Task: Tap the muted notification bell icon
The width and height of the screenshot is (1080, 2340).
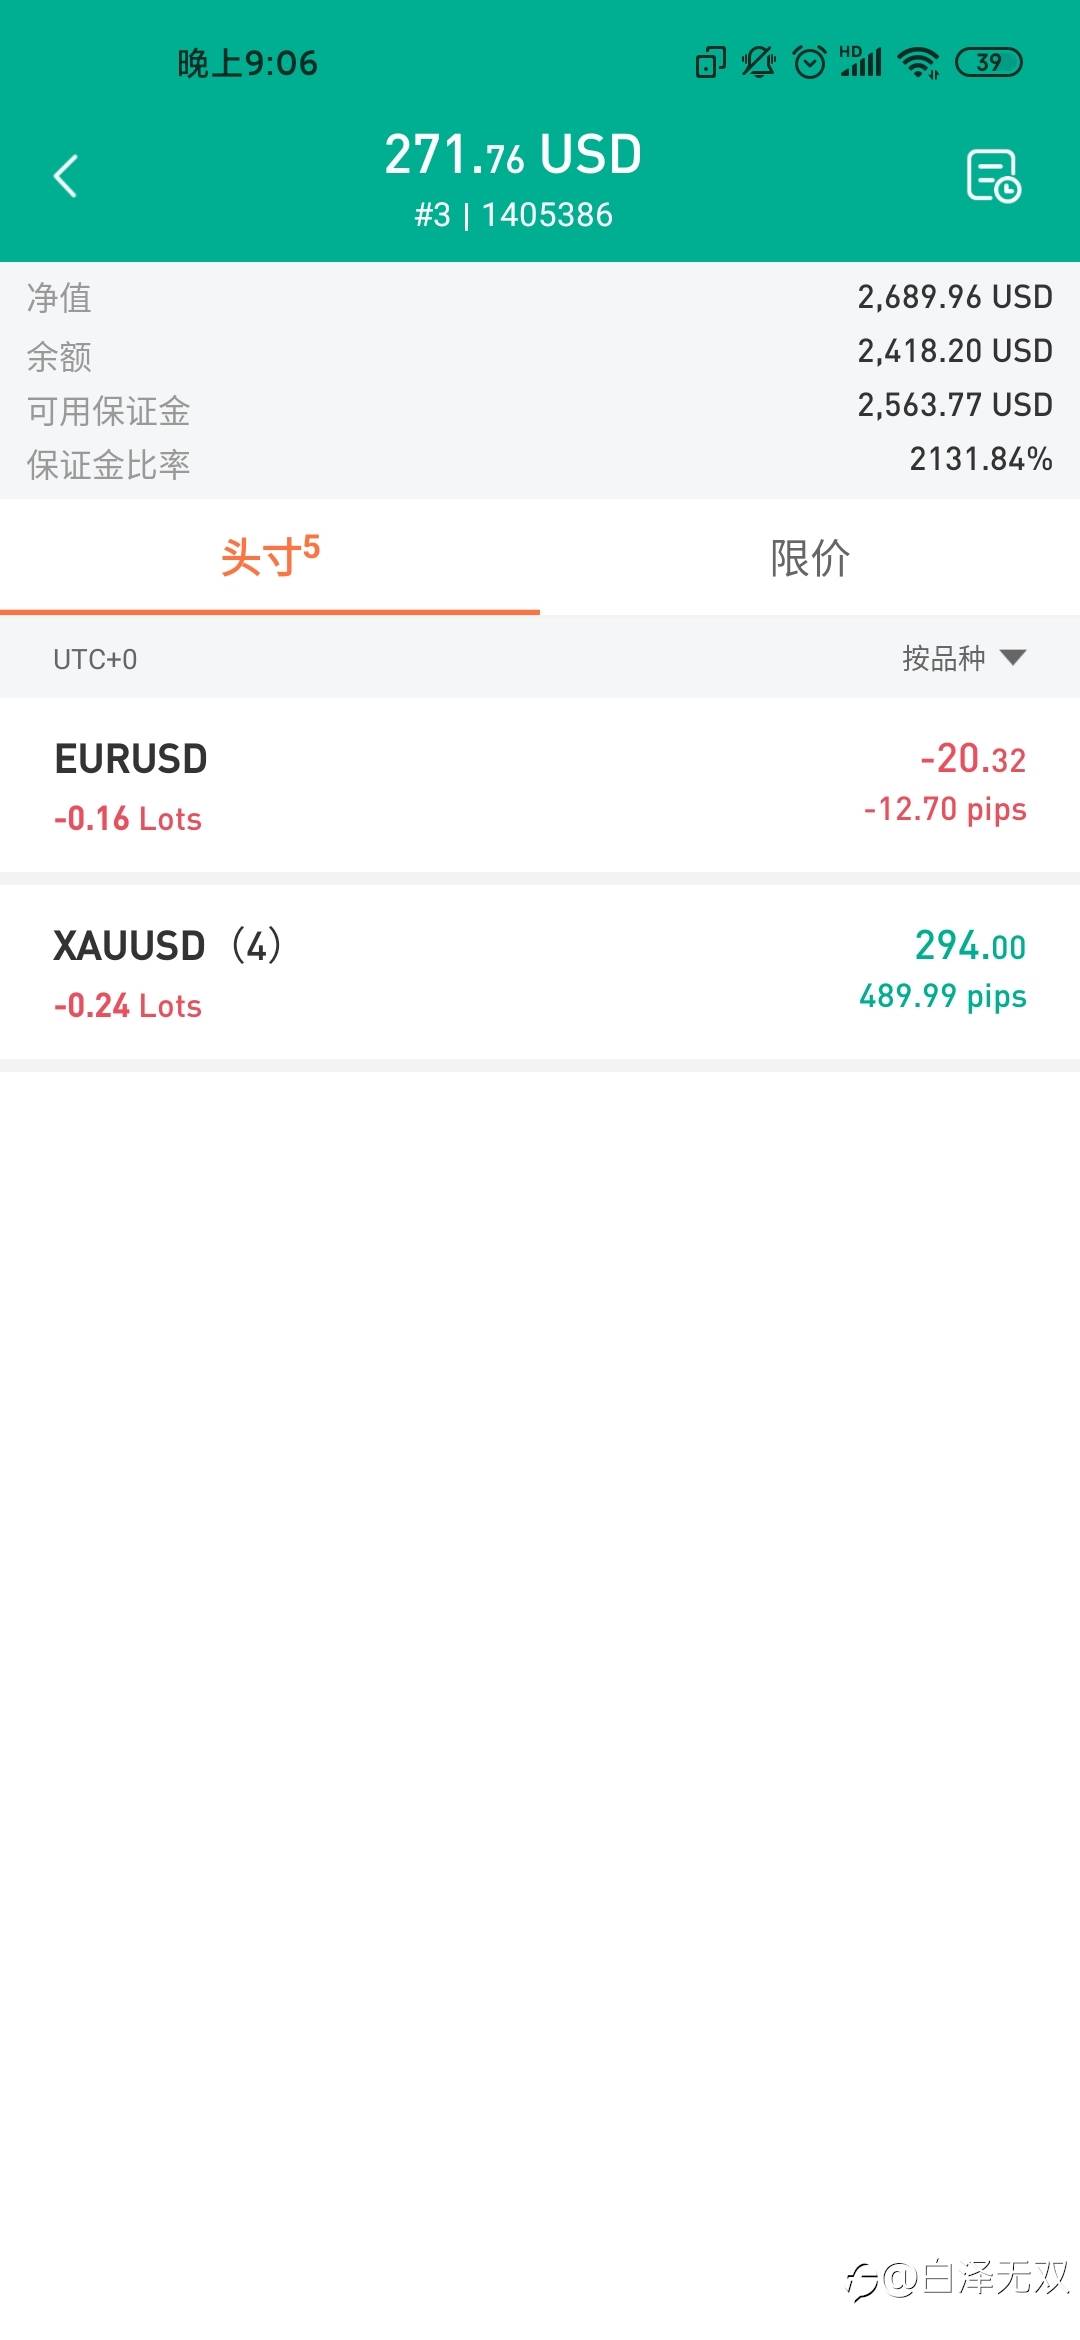Action: tap(759, 63)
